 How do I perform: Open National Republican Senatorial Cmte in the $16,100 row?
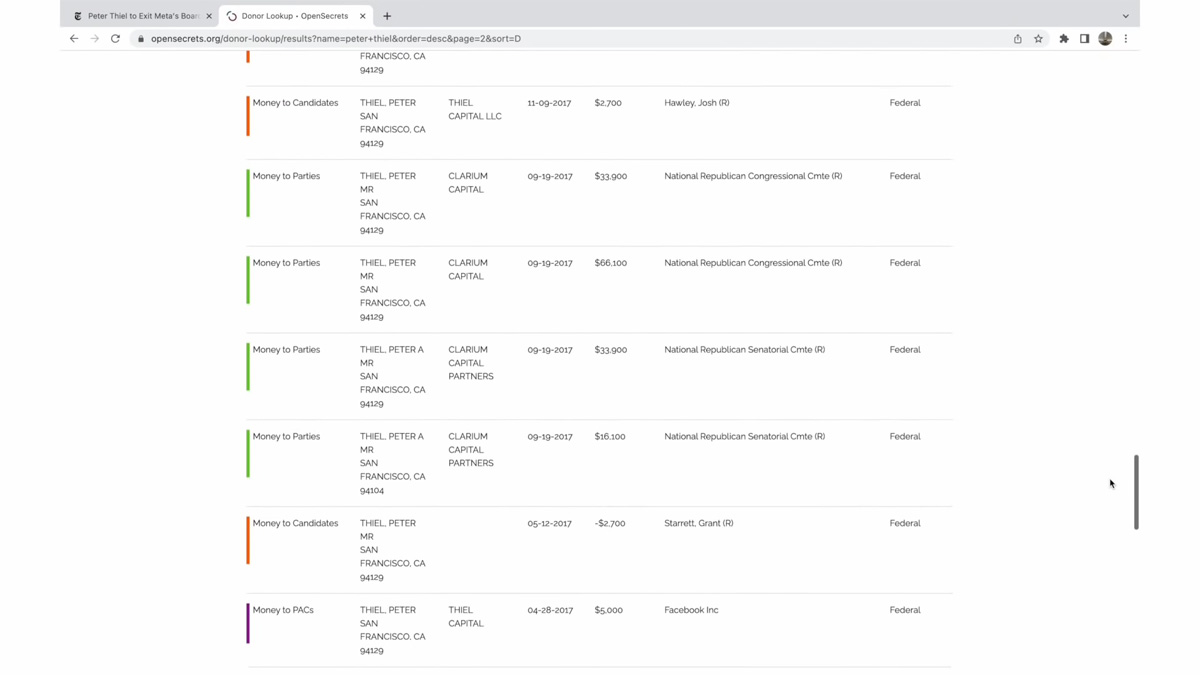[x=745, y=437]
